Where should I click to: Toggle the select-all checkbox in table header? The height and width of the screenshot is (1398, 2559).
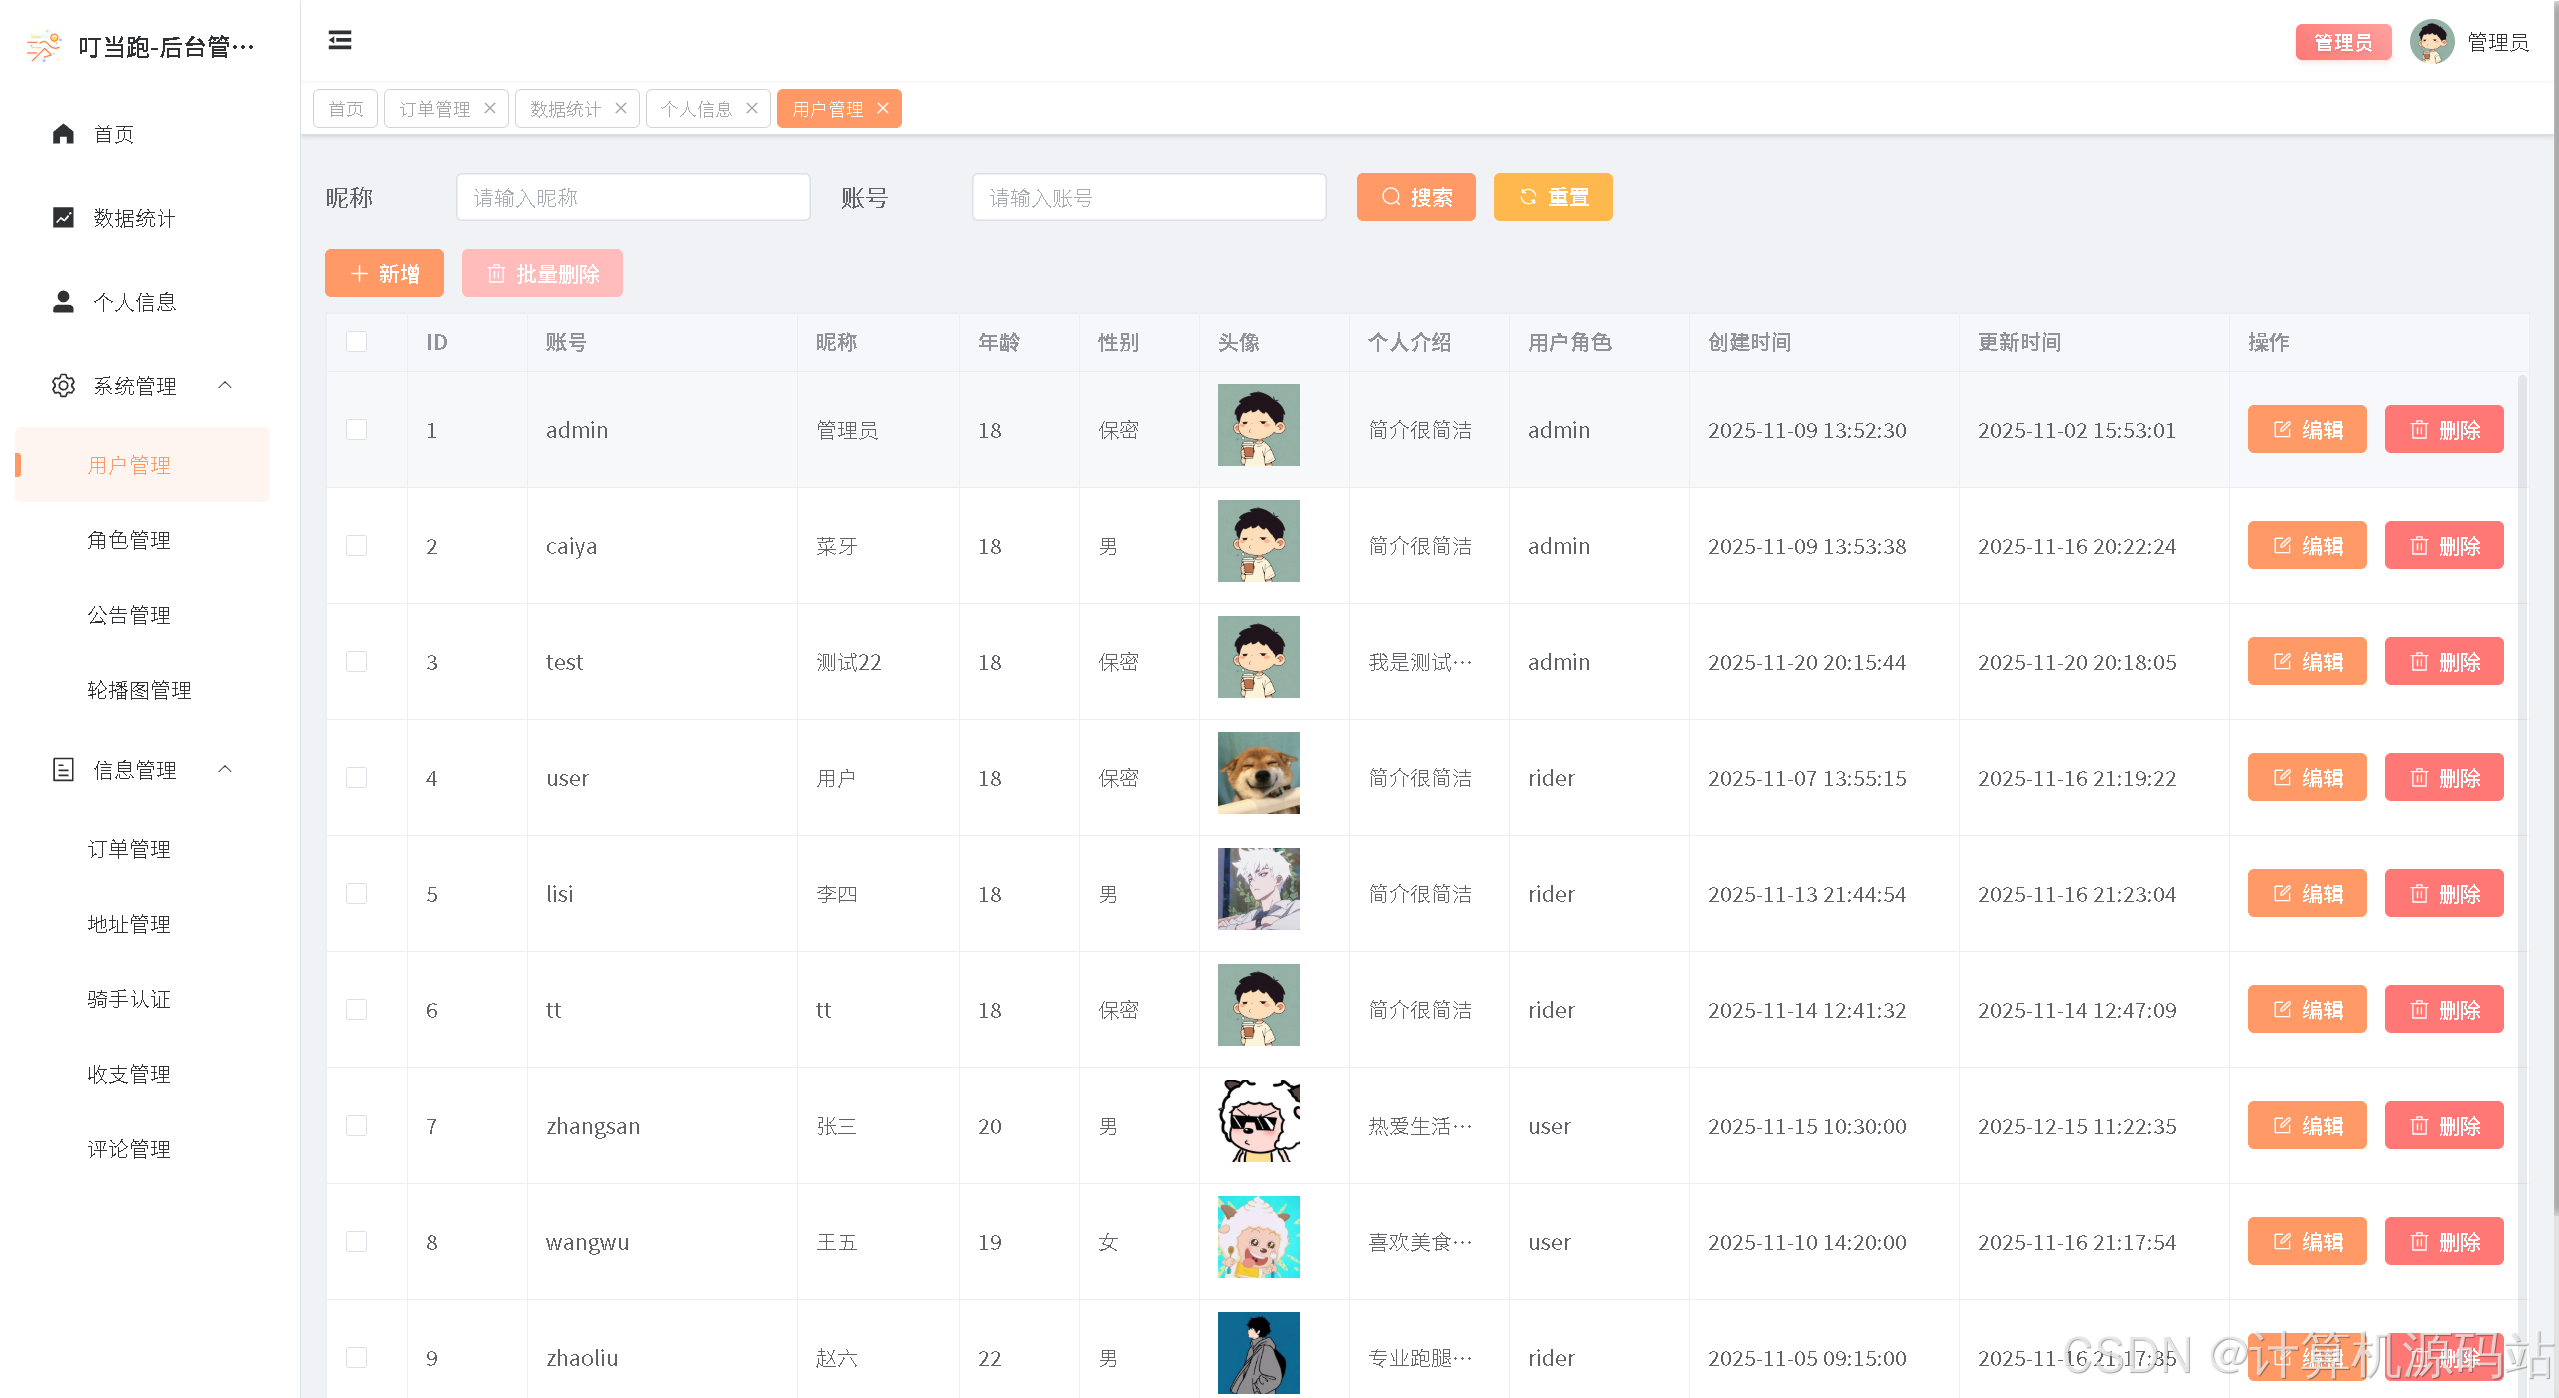point(357,341)
